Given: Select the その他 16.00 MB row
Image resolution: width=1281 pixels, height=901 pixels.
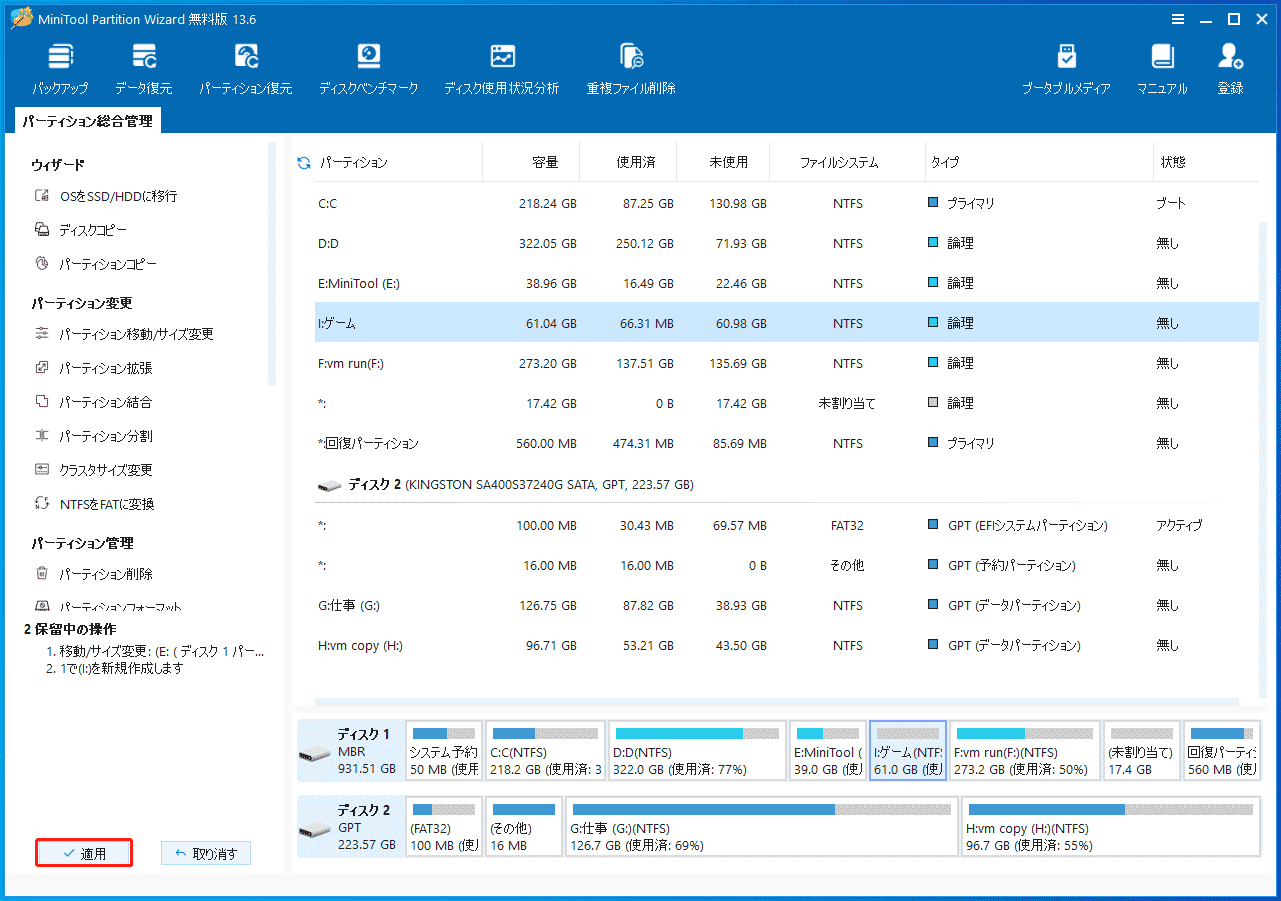Looking at the screenshot, I should [786, 565].
